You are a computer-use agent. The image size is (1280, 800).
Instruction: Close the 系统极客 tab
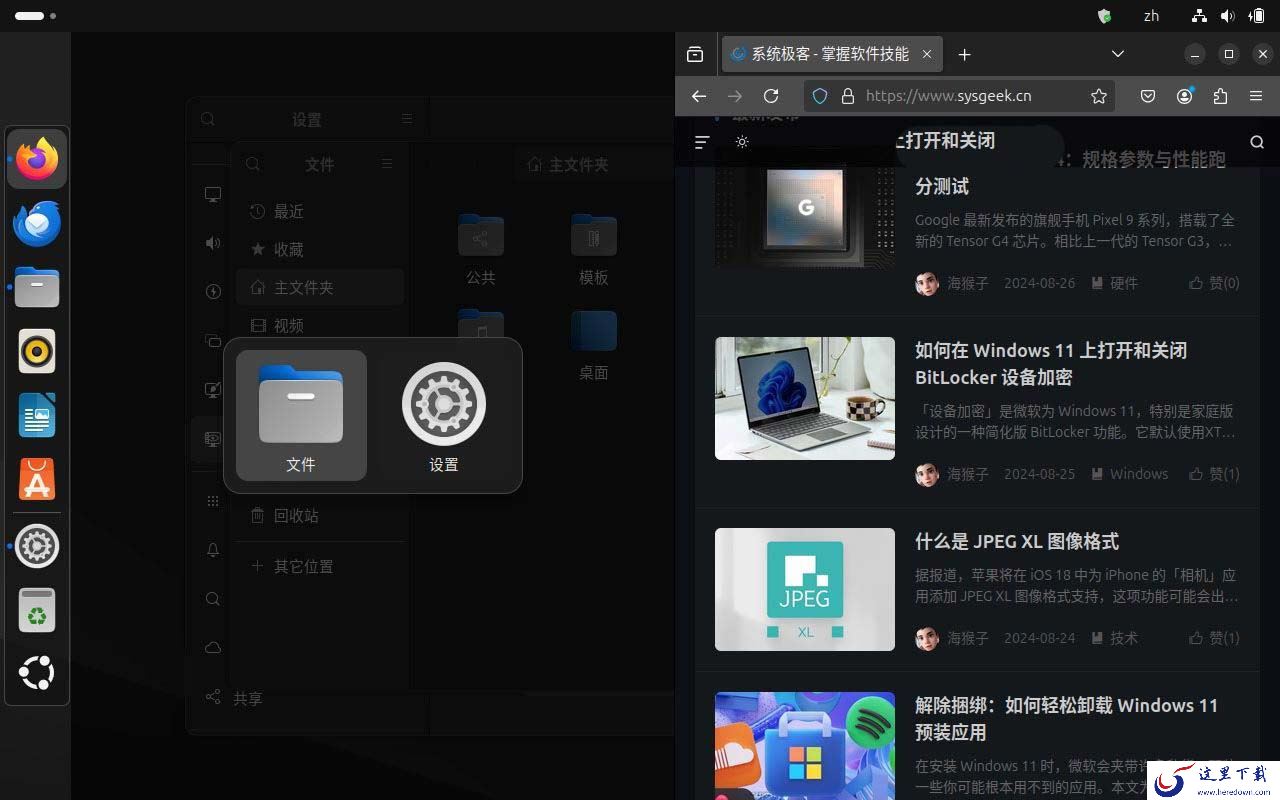(x=927, y=55)
